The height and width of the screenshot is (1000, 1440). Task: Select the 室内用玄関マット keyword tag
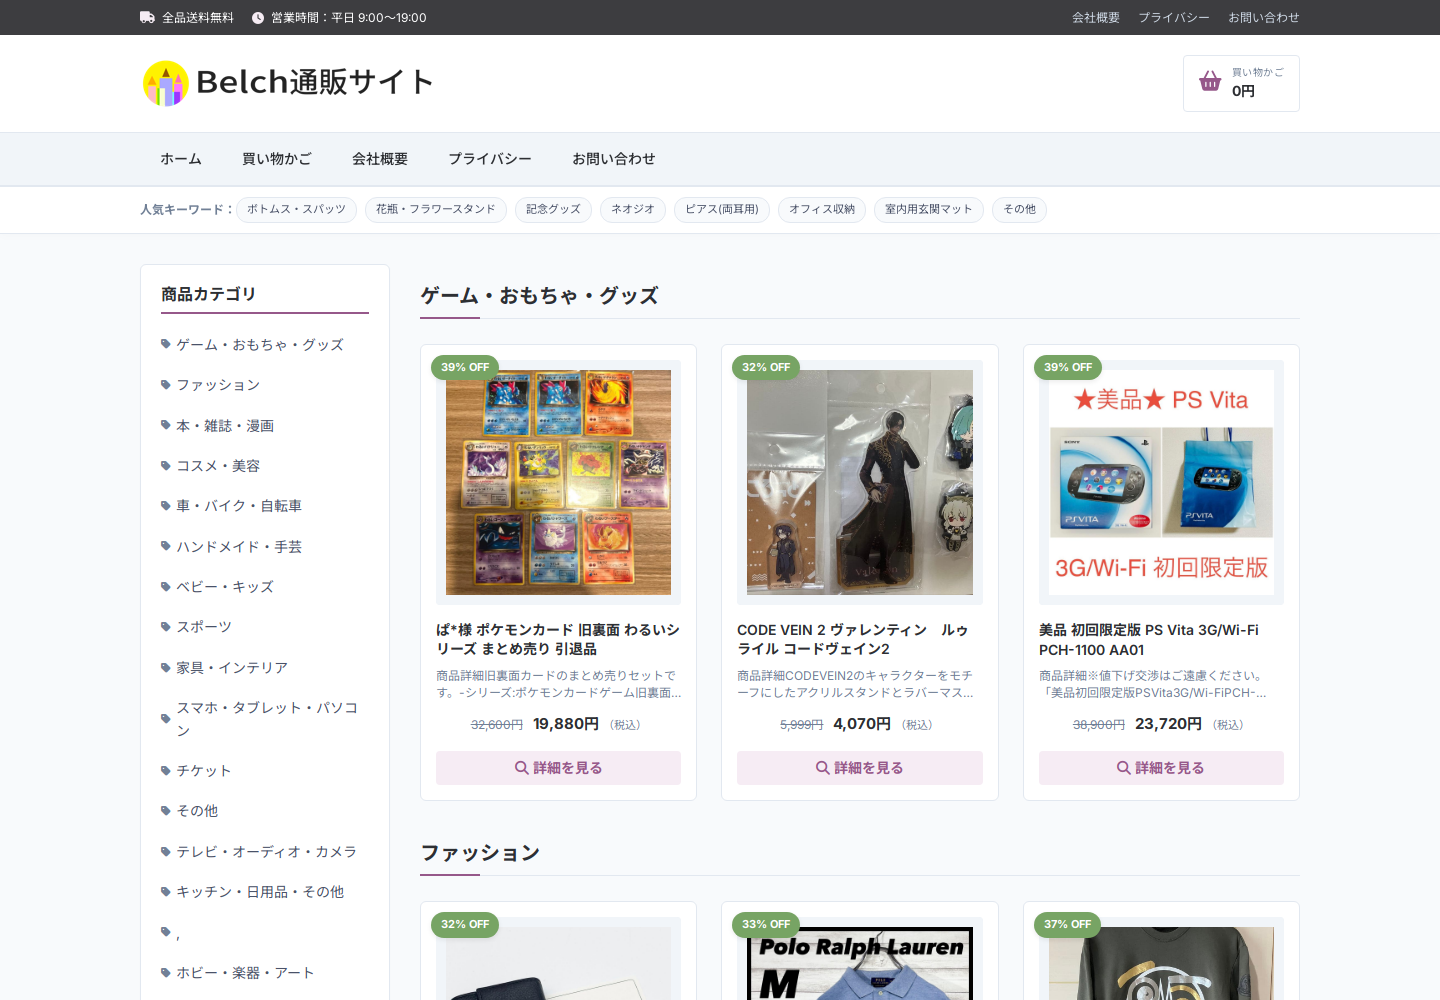929,209
